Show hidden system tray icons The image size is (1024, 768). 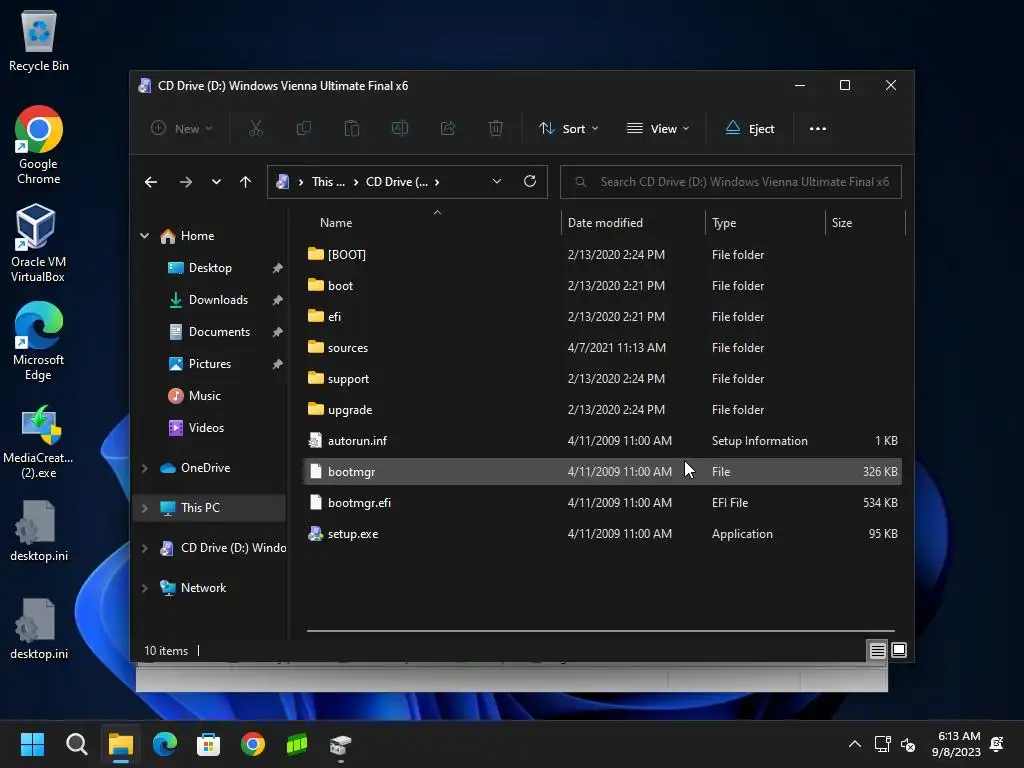pos(854,744)
